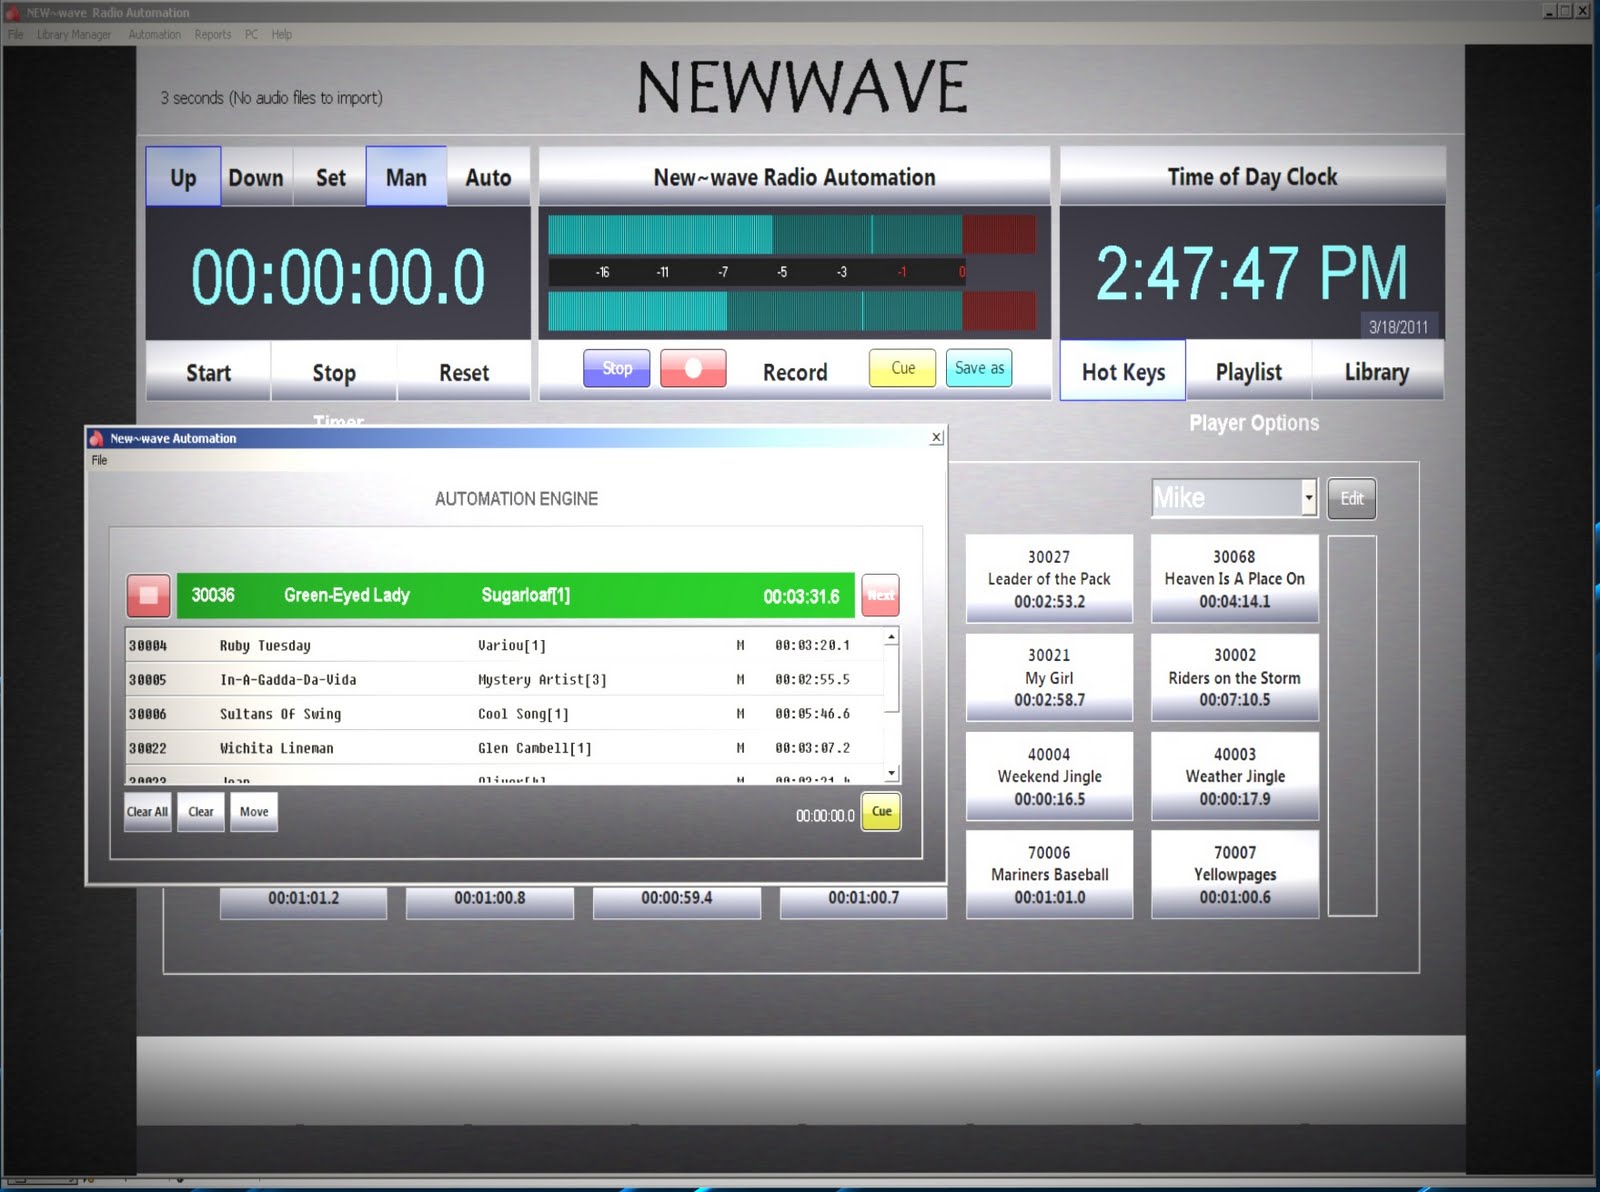Open the Help menu
The height and width of the screenshot is (1192, 1600).
(x=282, y=34)
